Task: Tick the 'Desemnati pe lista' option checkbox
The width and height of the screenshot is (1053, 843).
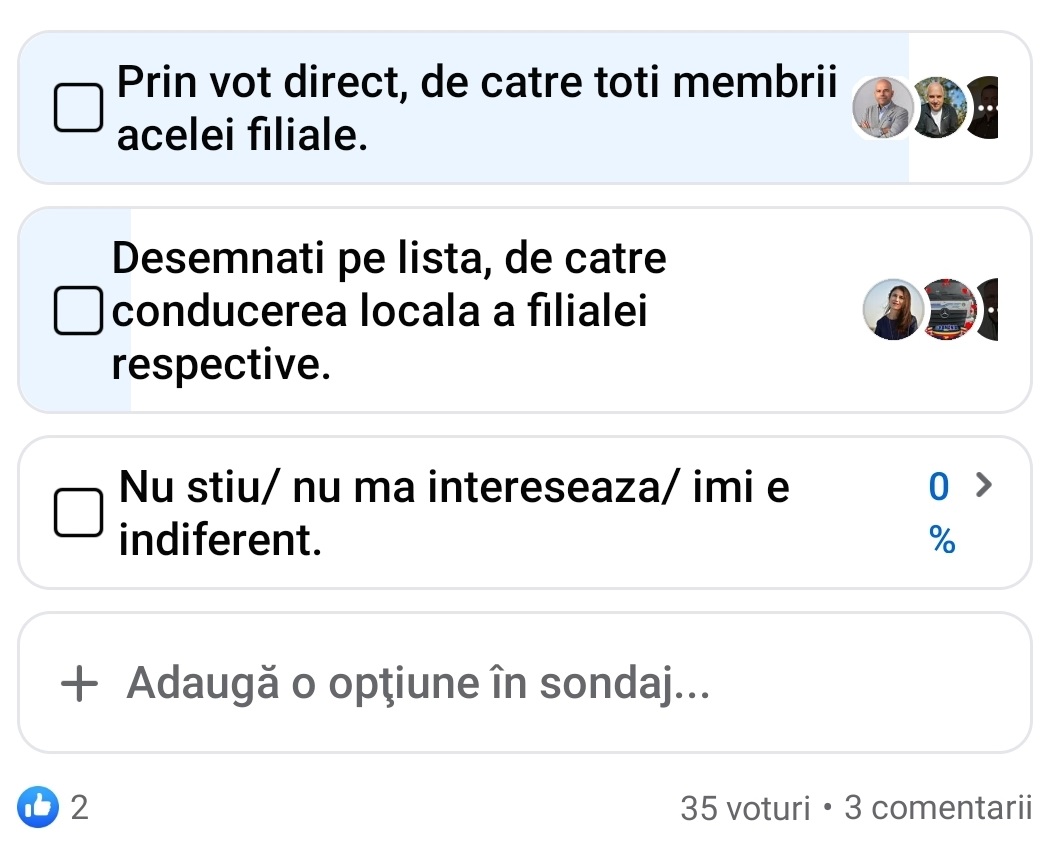Action: (x=77, y=312)
